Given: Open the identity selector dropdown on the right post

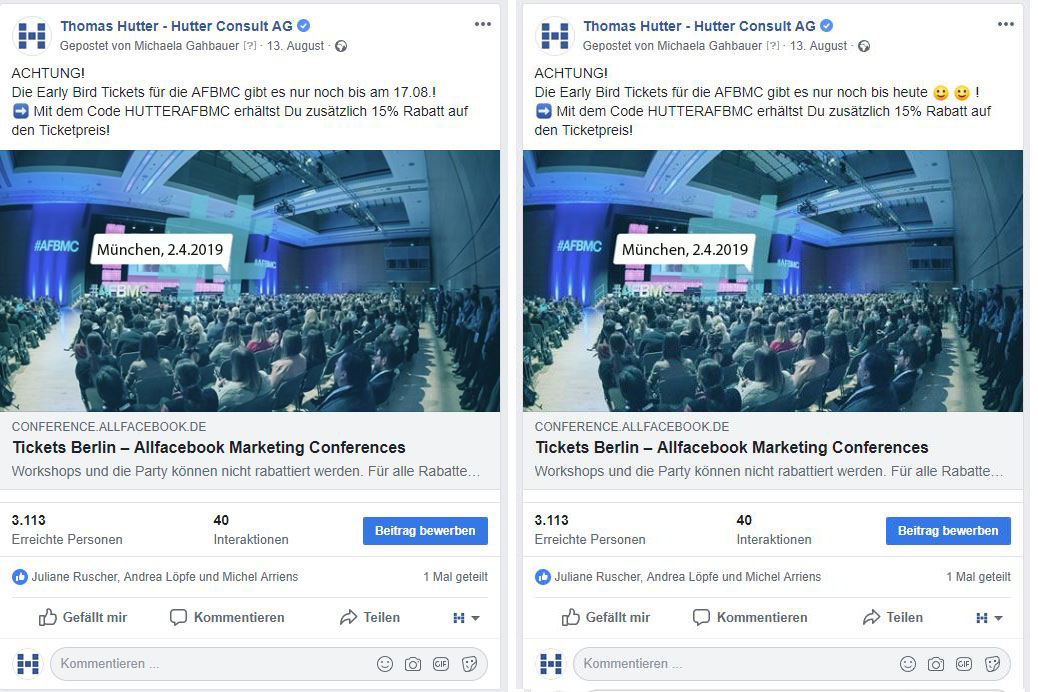Looking at the screenshot, I should pyautogui.click(x=989, y=618).
